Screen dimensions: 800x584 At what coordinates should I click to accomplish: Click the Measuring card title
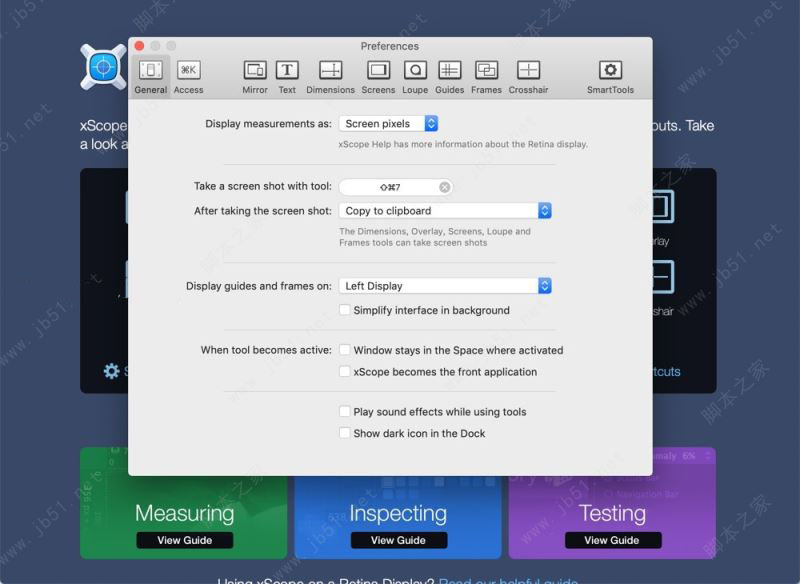pos(185,513)
